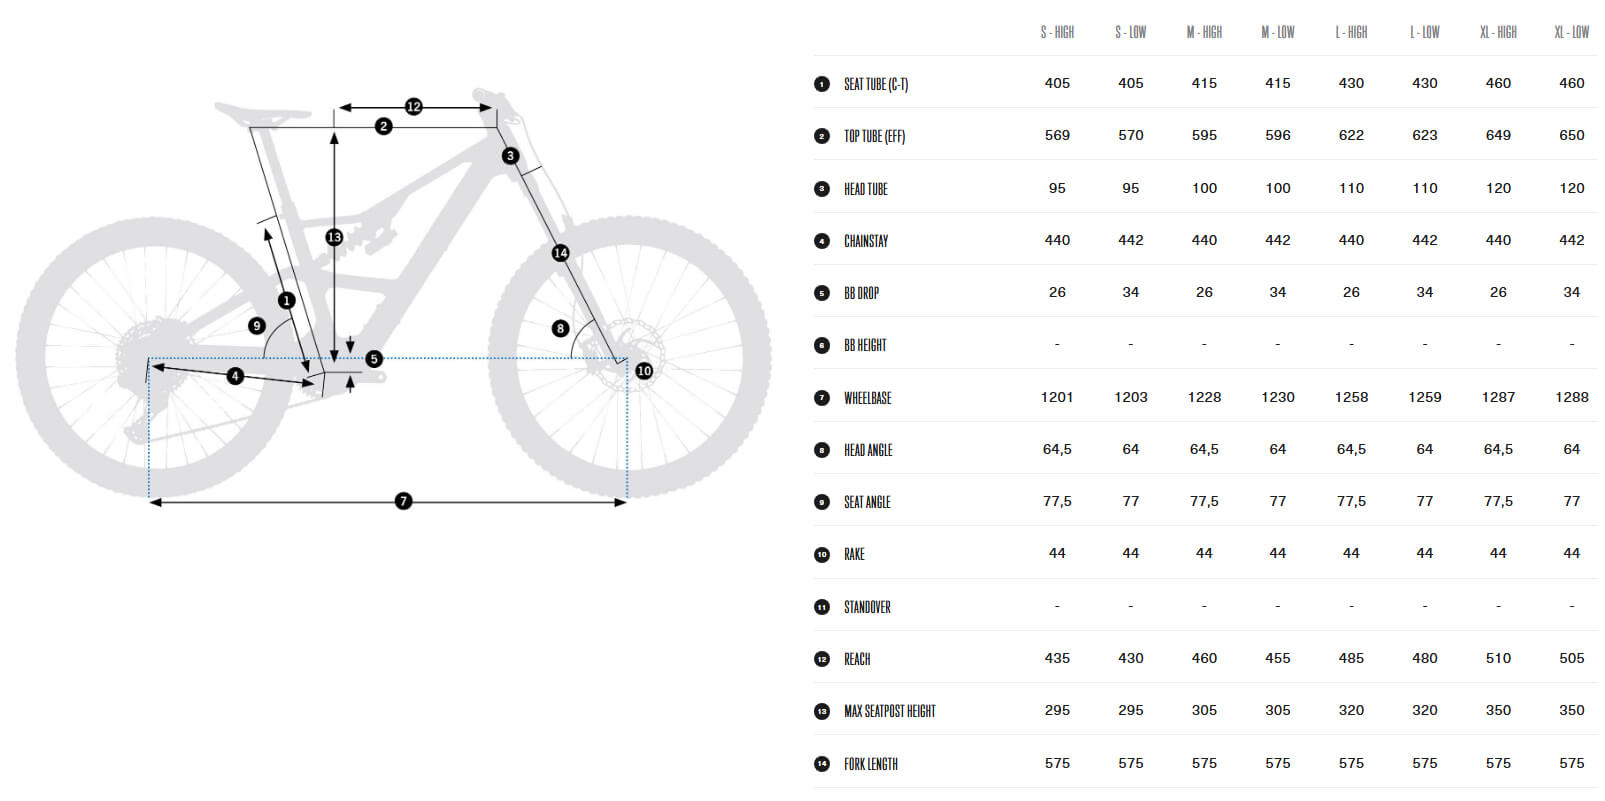Select the number 3 head tube marker on diagram
The image size is (1605, 801).
click(511, 155)
